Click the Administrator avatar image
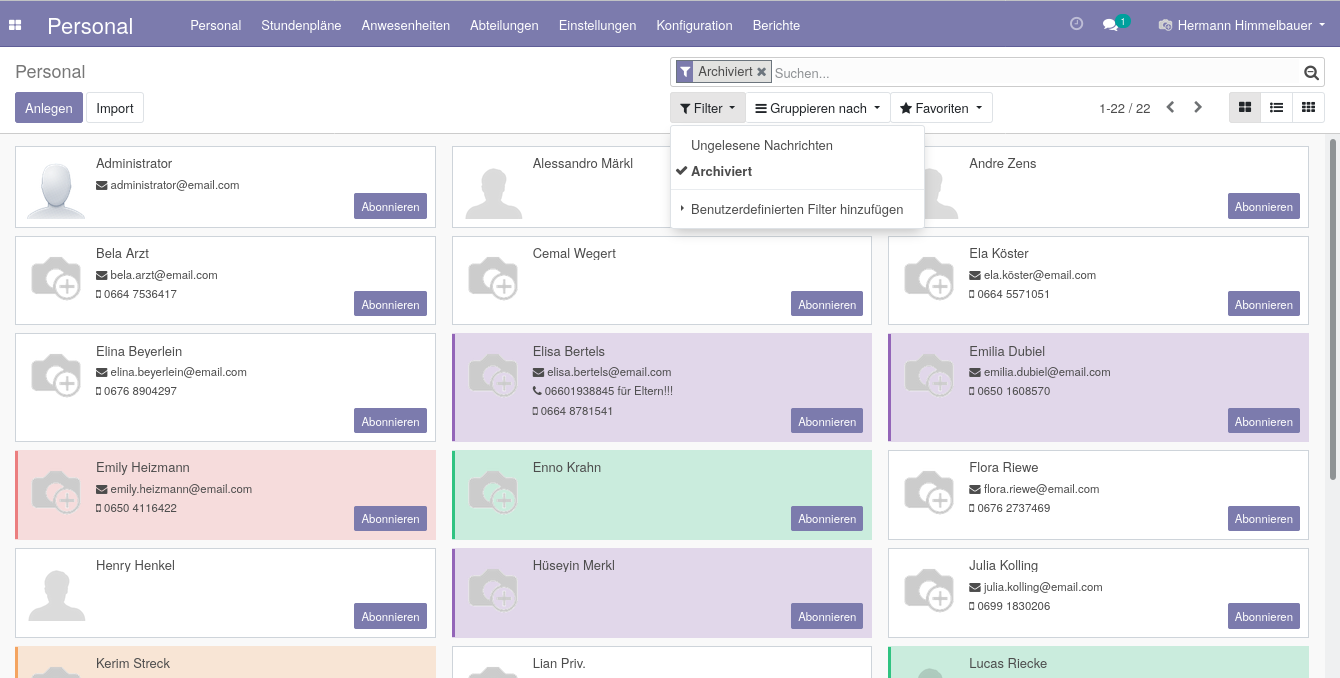The image size is (1340, 678). (56, 189)
